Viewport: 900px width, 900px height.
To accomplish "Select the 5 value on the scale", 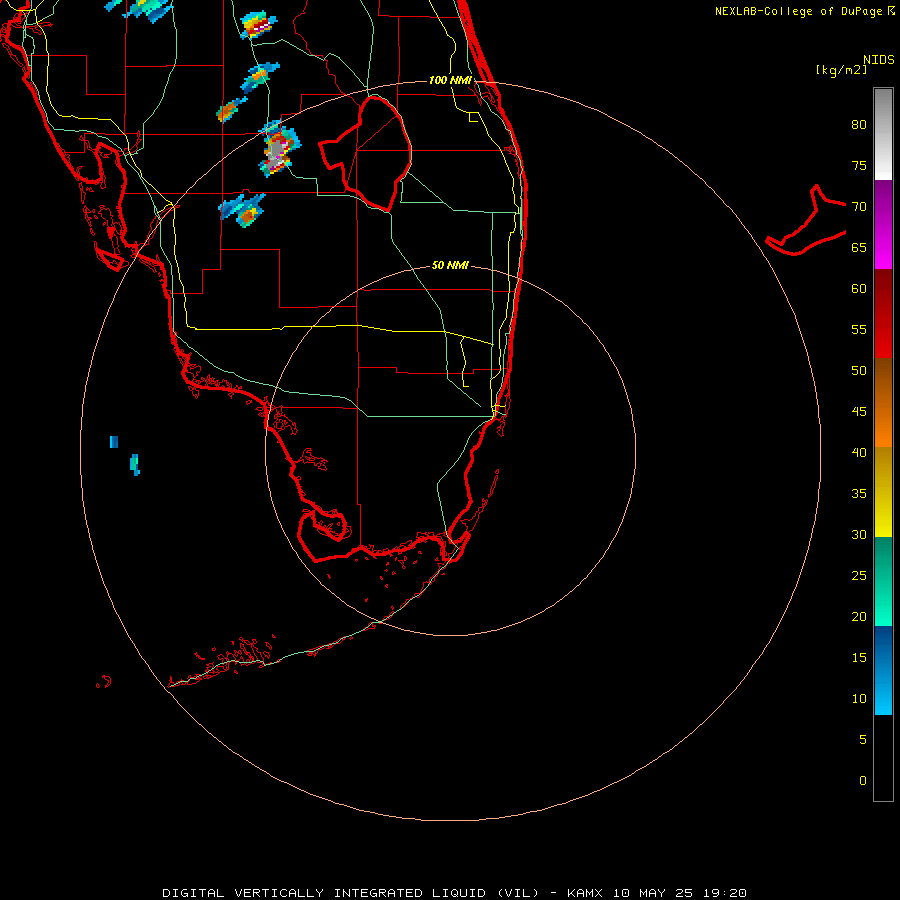I will point(863,739).
